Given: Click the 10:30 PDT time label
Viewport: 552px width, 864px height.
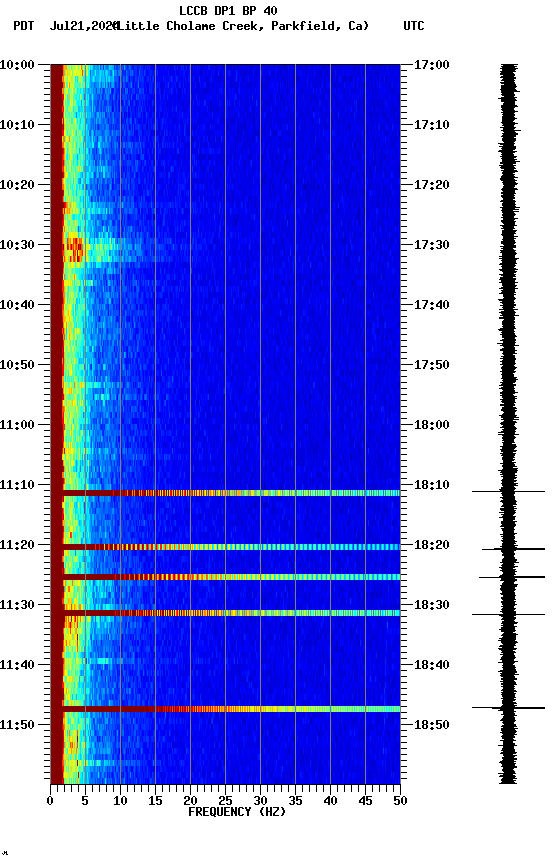Looking at the screenshot, I should click(x=17, y=245).
